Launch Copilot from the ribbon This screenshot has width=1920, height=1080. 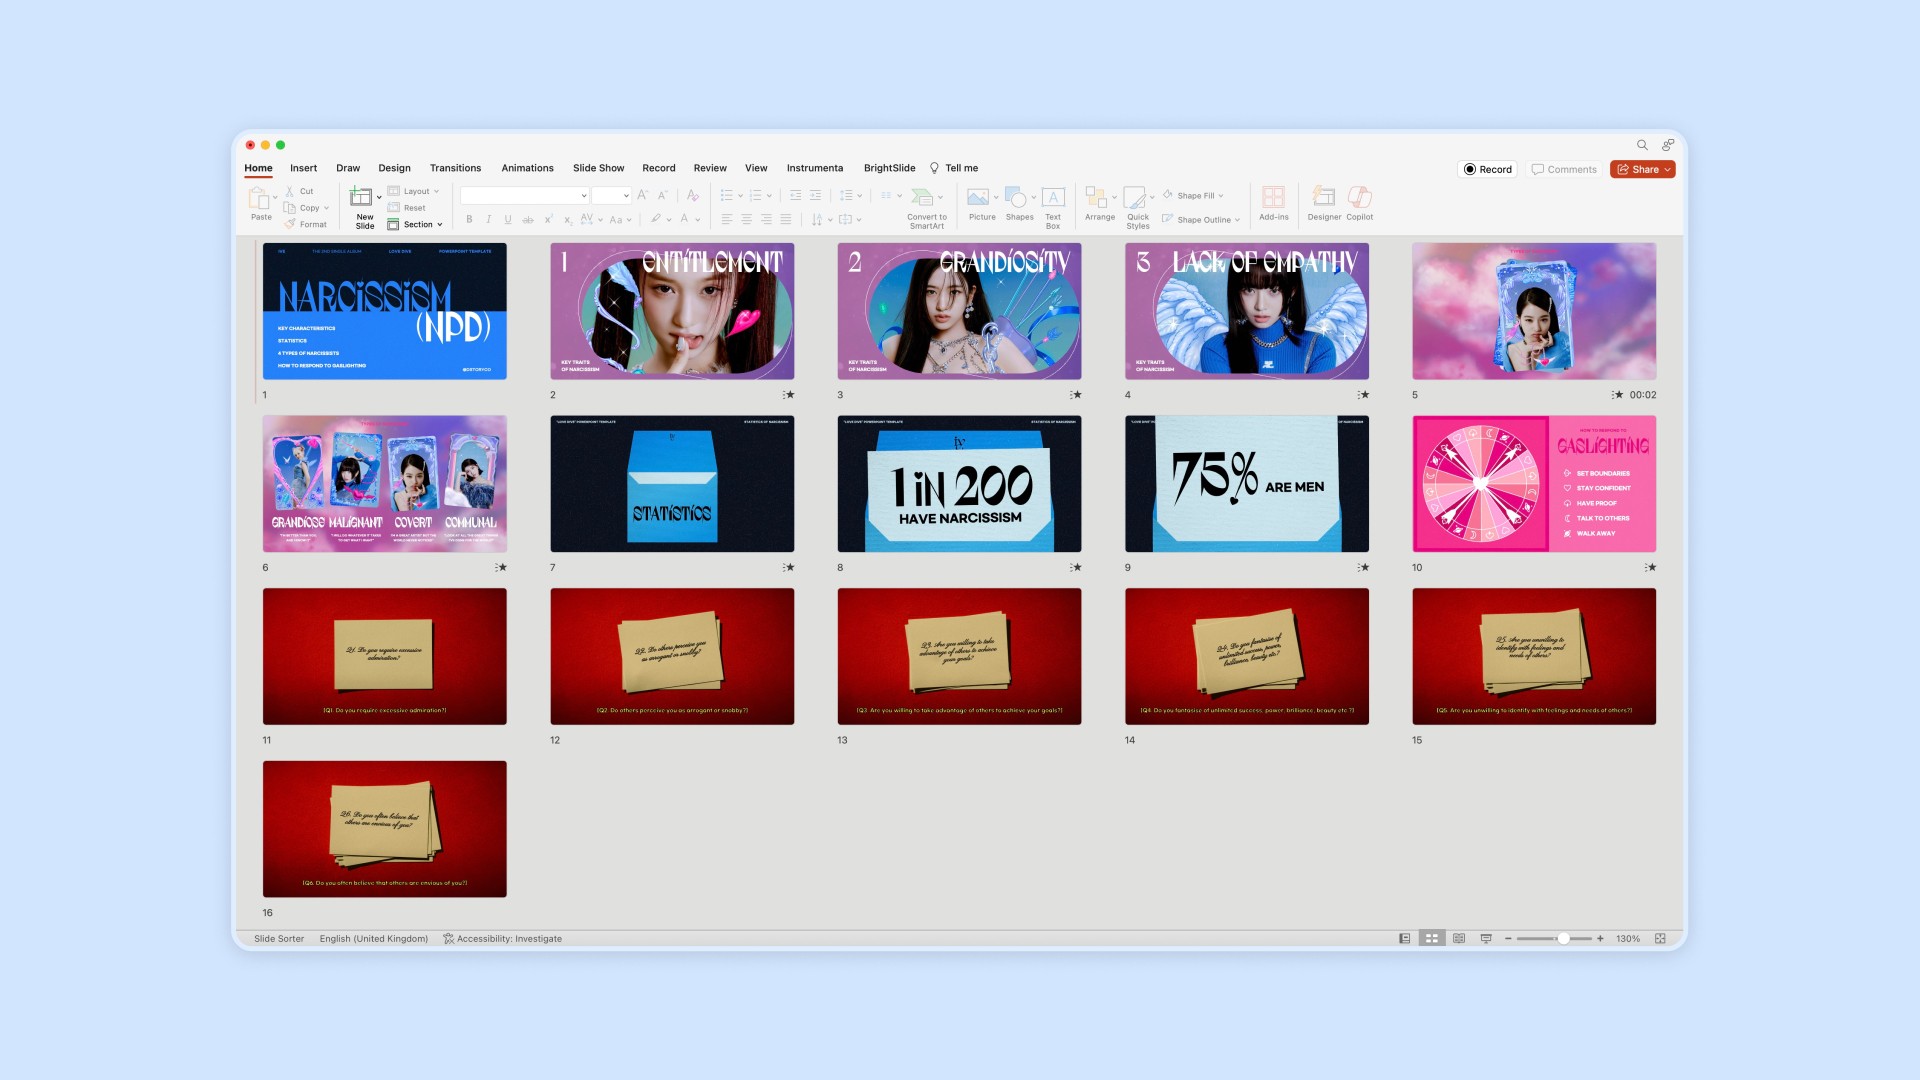point(1359,197)
